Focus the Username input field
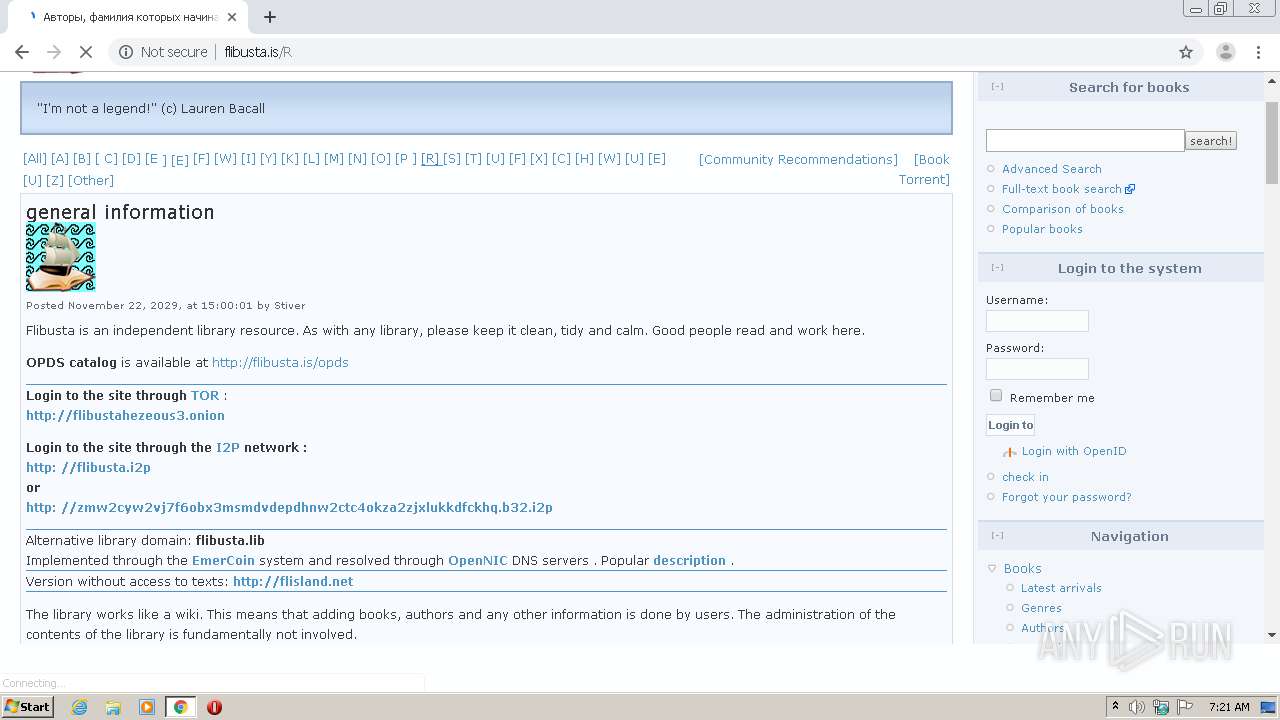 pyautogui.click(x=1037, y=321)
